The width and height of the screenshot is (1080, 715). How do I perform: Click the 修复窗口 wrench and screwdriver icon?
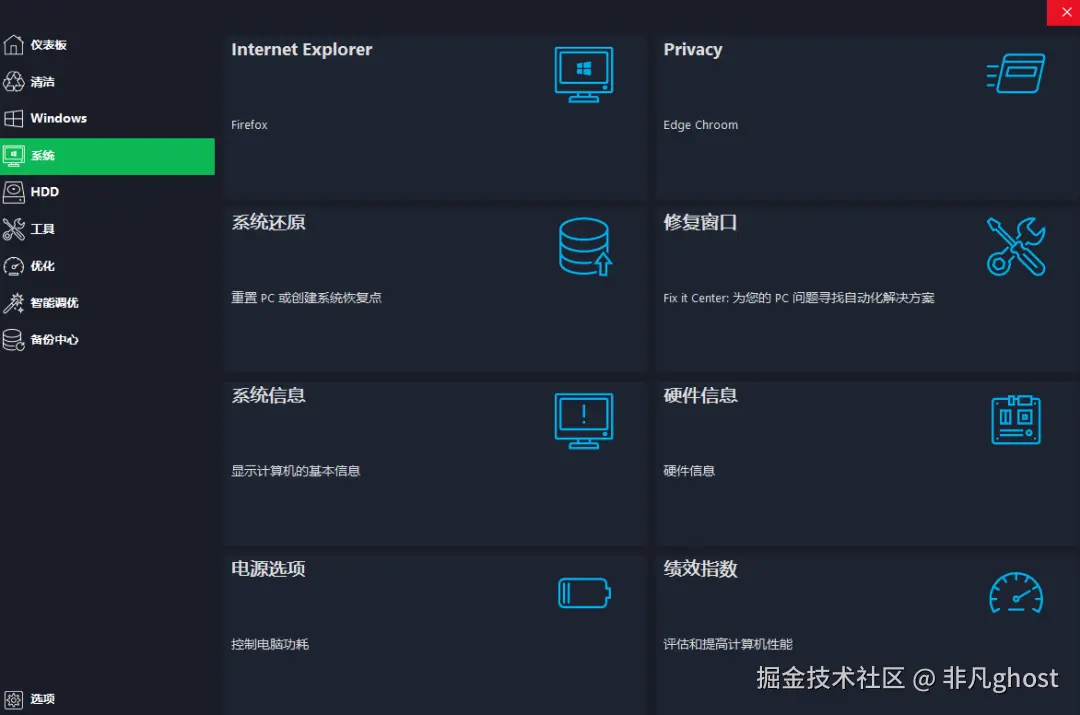[x=1015, y=246]
